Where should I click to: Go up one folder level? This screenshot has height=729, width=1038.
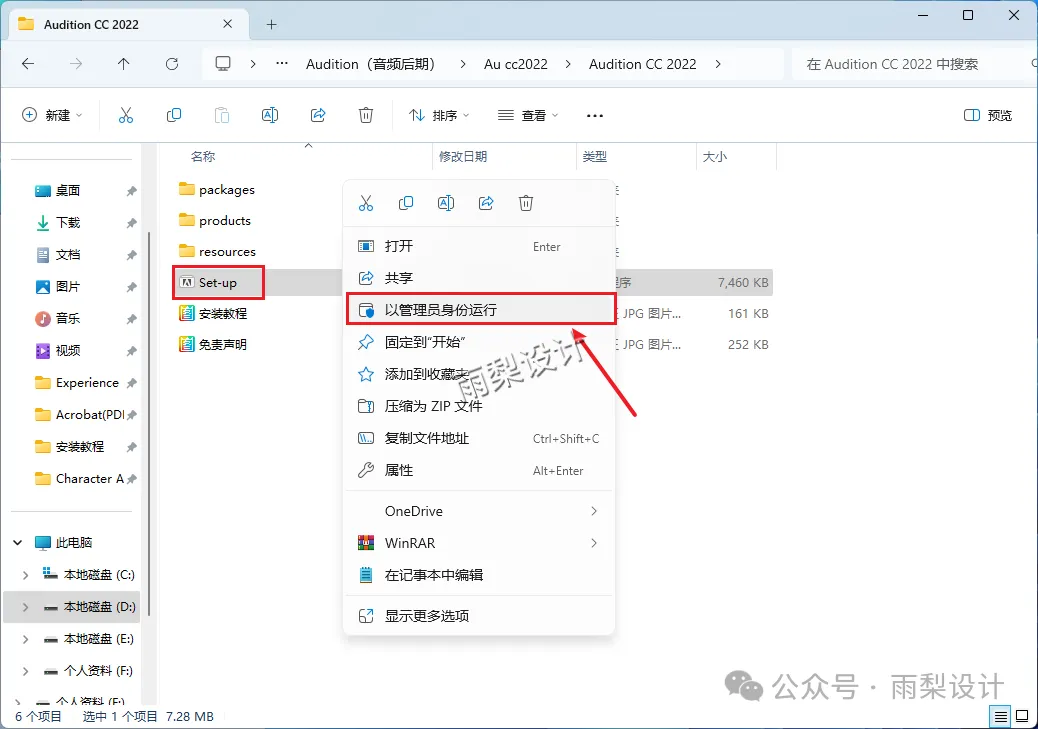123,64
